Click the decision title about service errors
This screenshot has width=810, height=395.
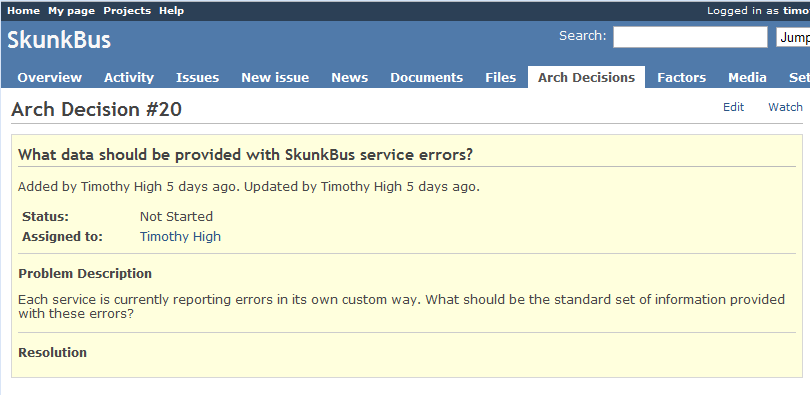click(245, 155)
